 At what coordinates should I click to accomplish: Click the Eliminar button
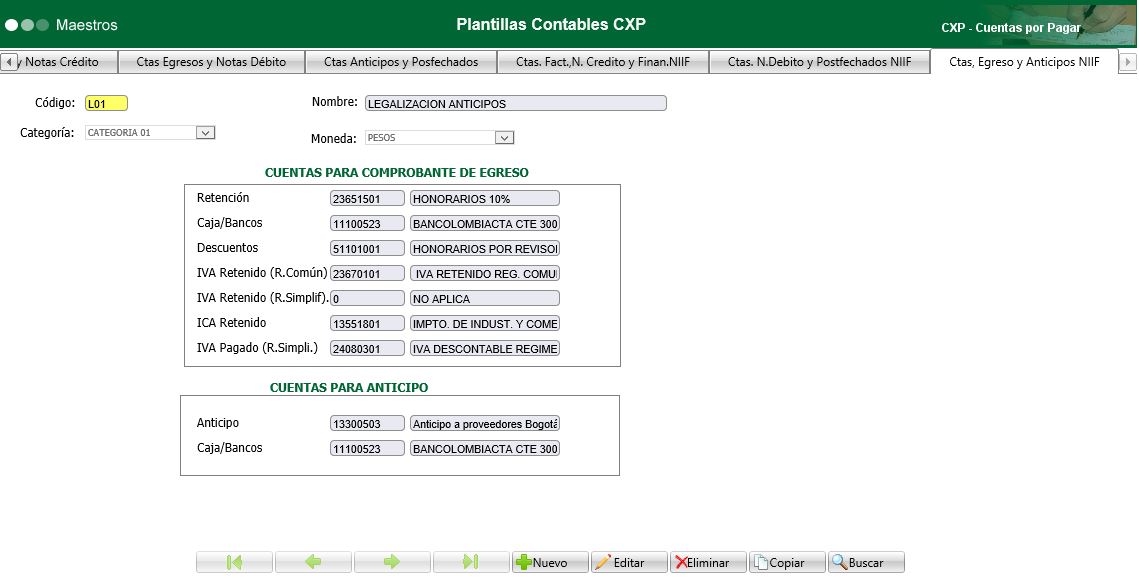pyautogui.click(x=708, y=562)
